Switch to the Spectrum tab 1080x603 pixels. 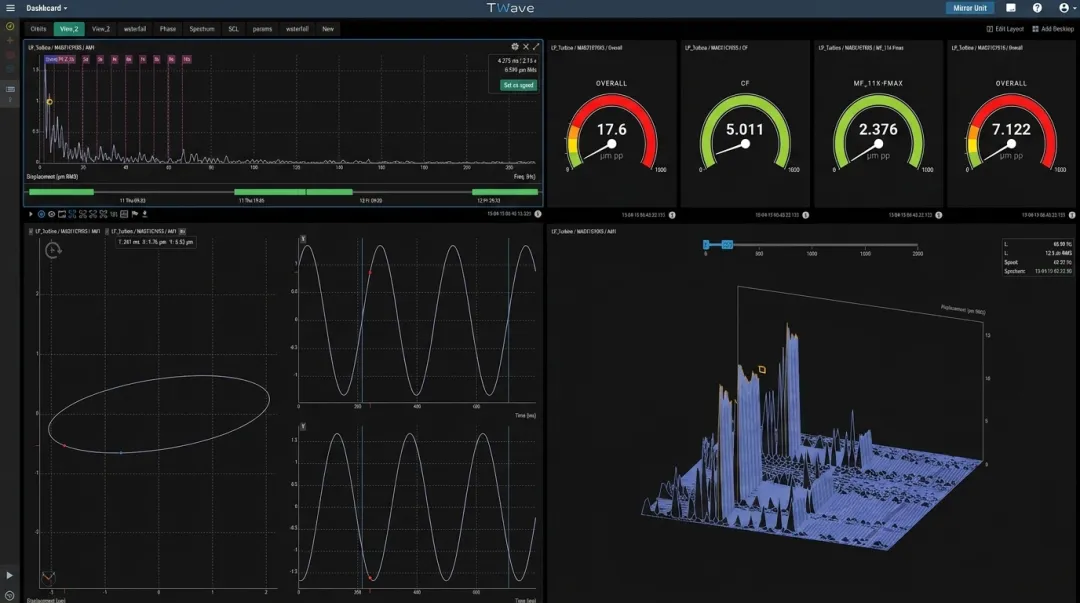[x=202, y=29]
